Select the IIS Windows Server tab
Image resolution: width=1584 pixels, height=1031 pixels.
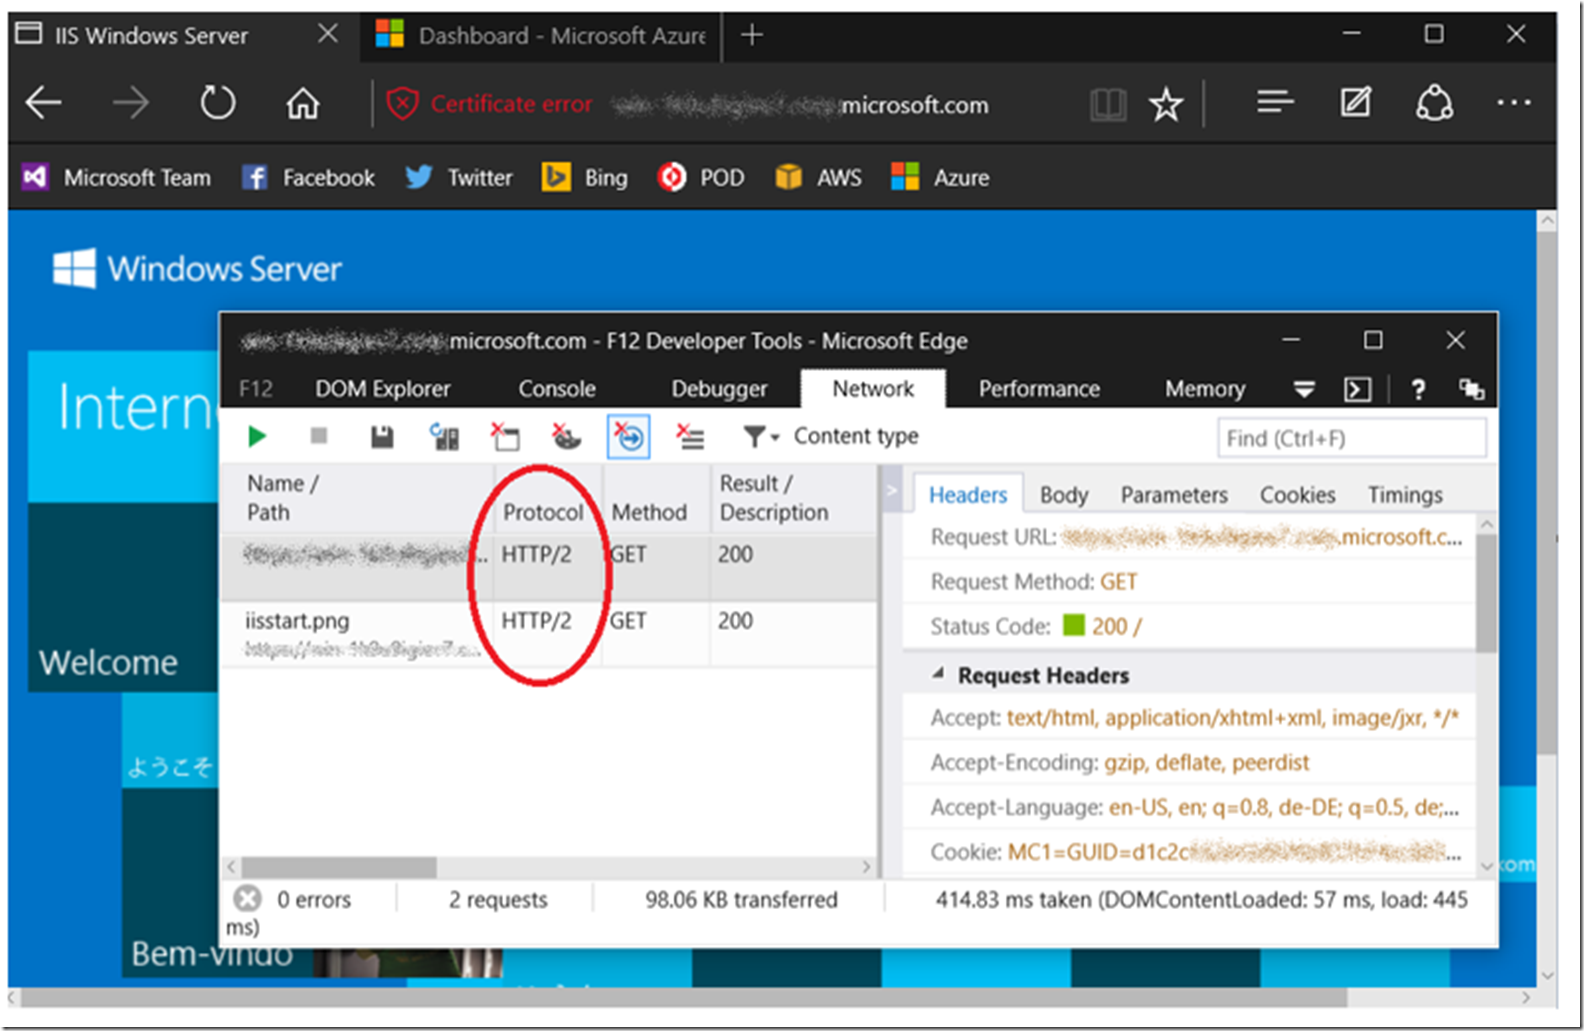150,36
